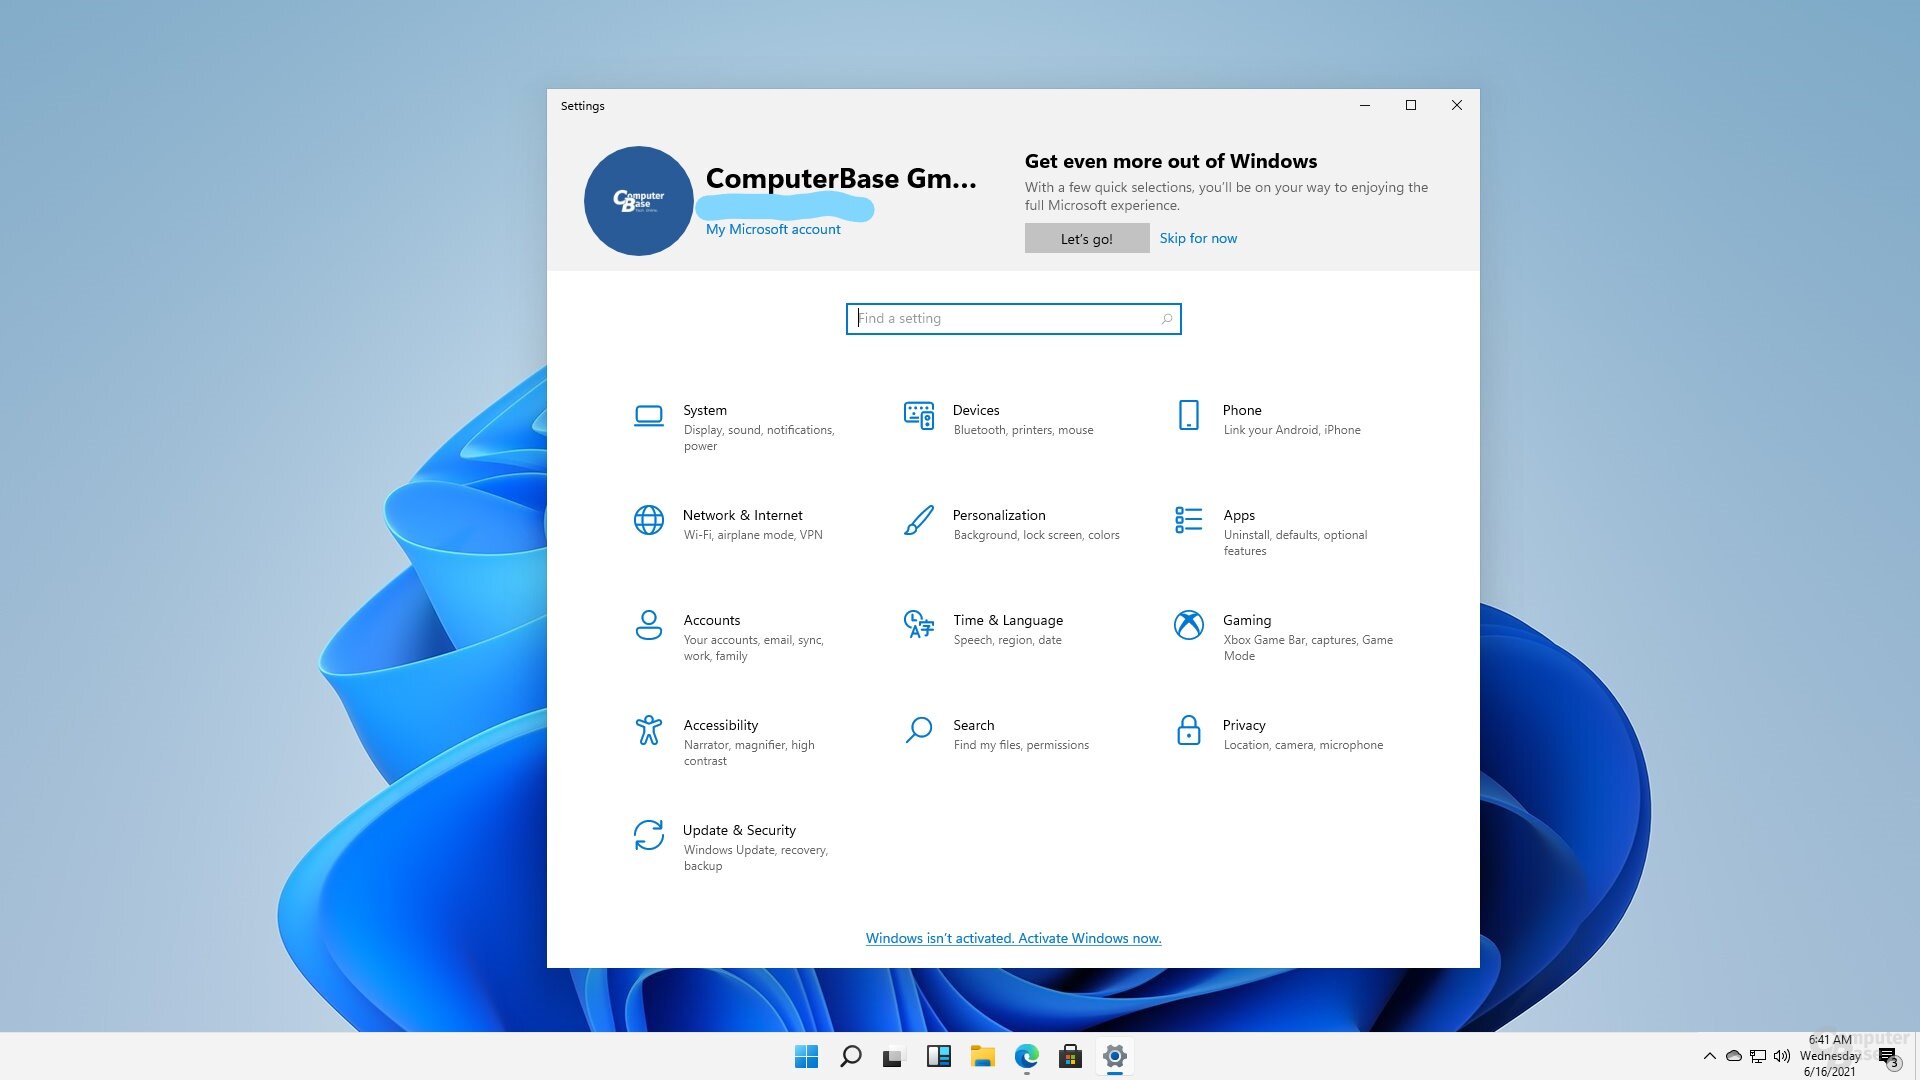Select Update & Security title text
The width and height of the screenshot is (1920, 1080).
point(739,830)
